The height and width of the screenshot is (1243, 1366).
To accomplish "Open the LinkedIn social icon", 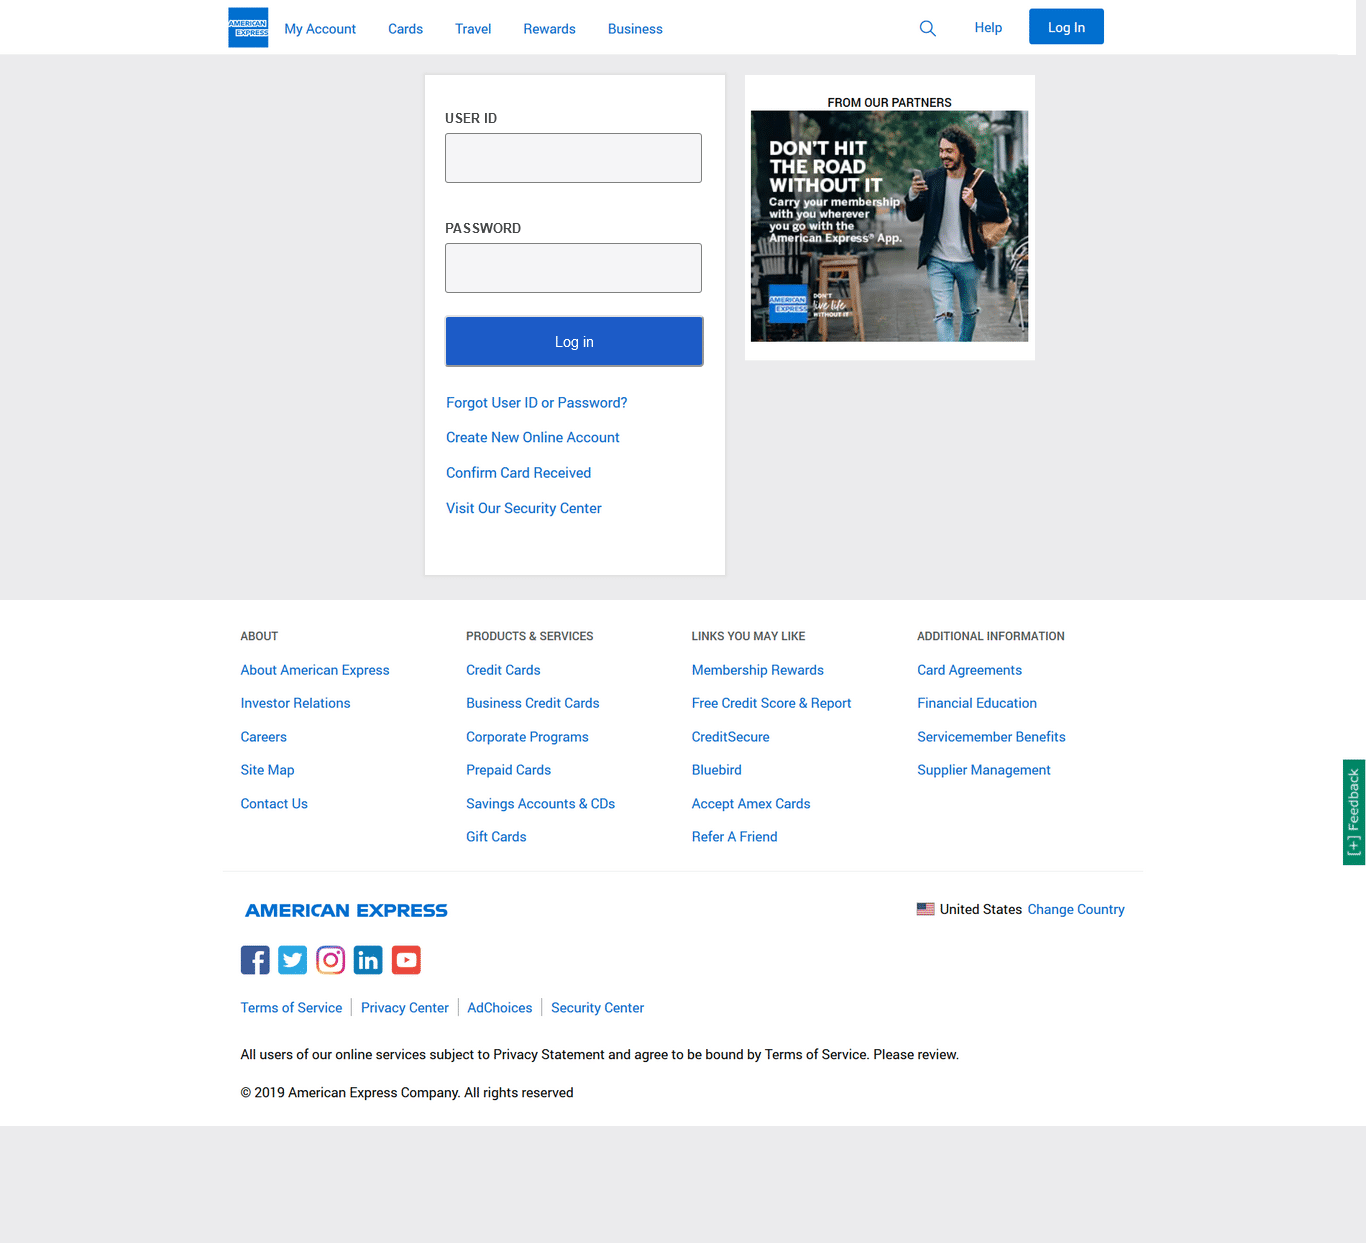I will (368, 960).
